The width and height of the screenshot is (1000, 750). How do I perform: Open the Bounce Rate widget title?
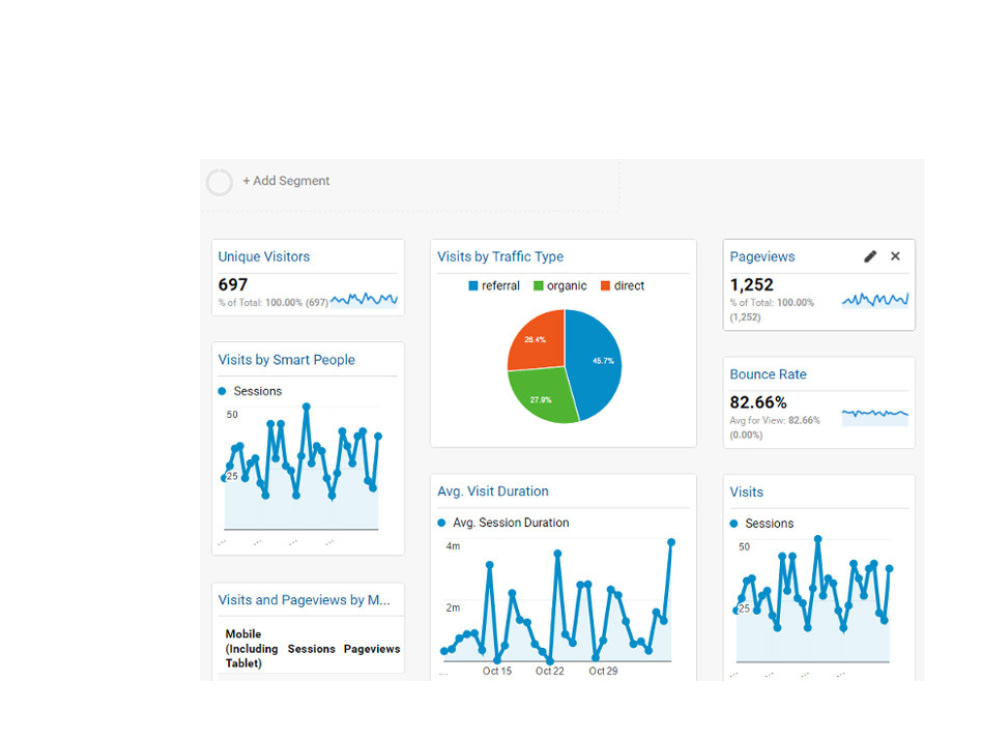[767, 374]
